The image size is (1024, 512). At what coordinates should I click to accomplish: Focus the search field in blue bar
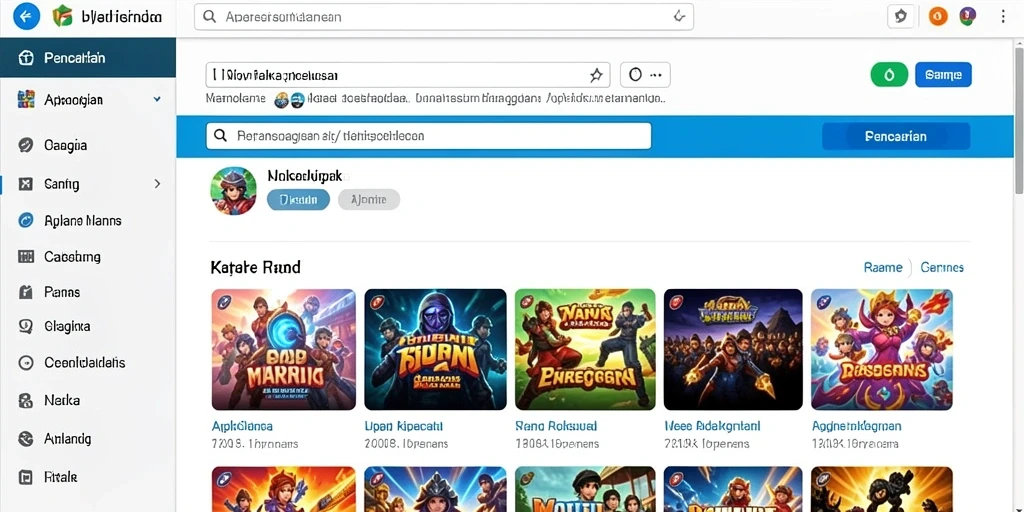tap(429, 136)
